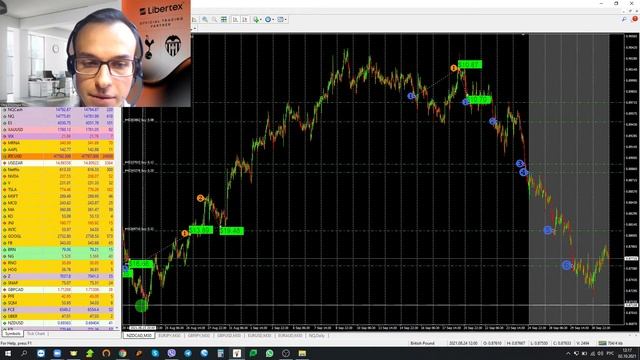Click the volume speaker tray icon

pos(600,353)
